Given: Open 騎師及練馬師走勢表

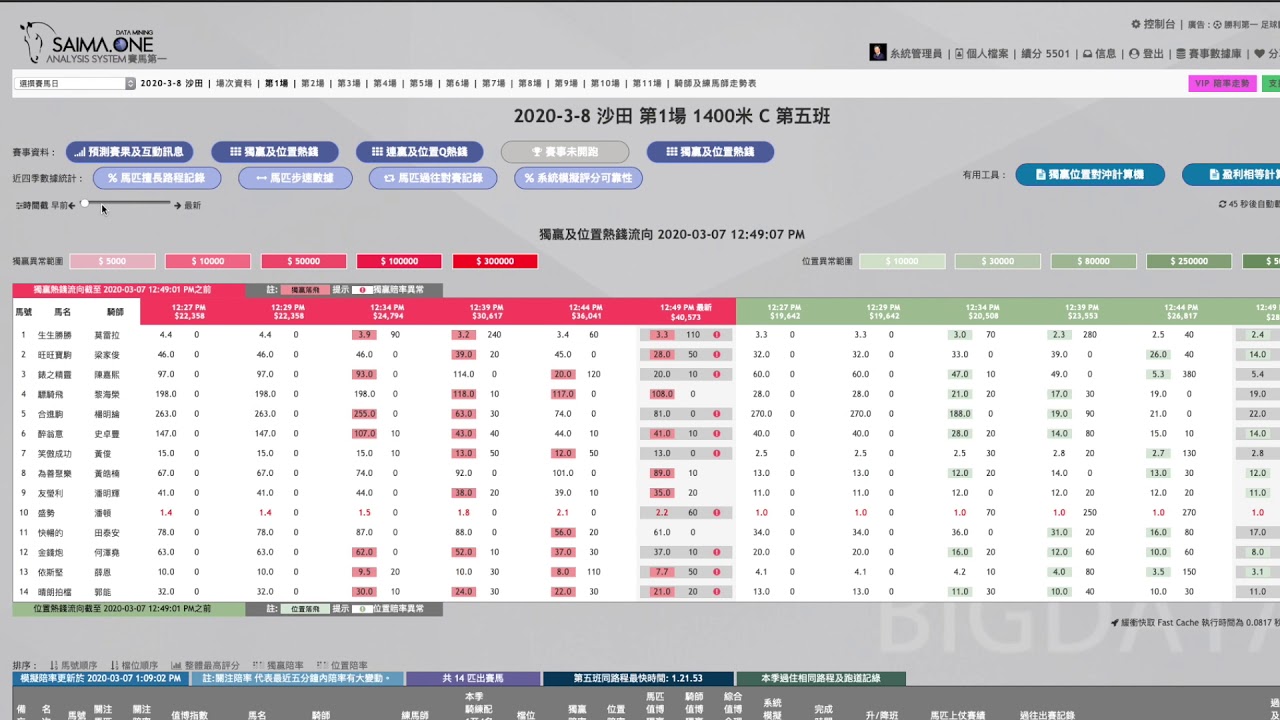Looking at the screenshot, I should click(715, 84).
